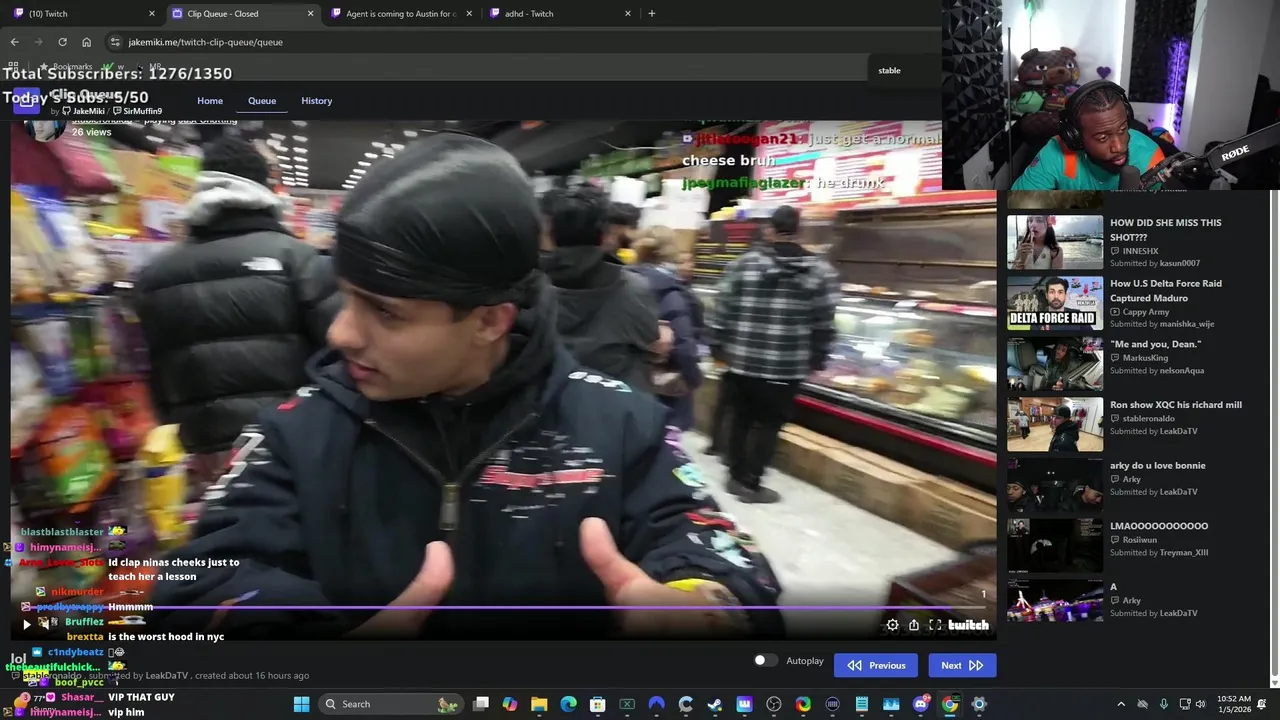This screenshot has height=720, width=1280.
Task: Open Discord from taskbar
Action: (920, 704)
